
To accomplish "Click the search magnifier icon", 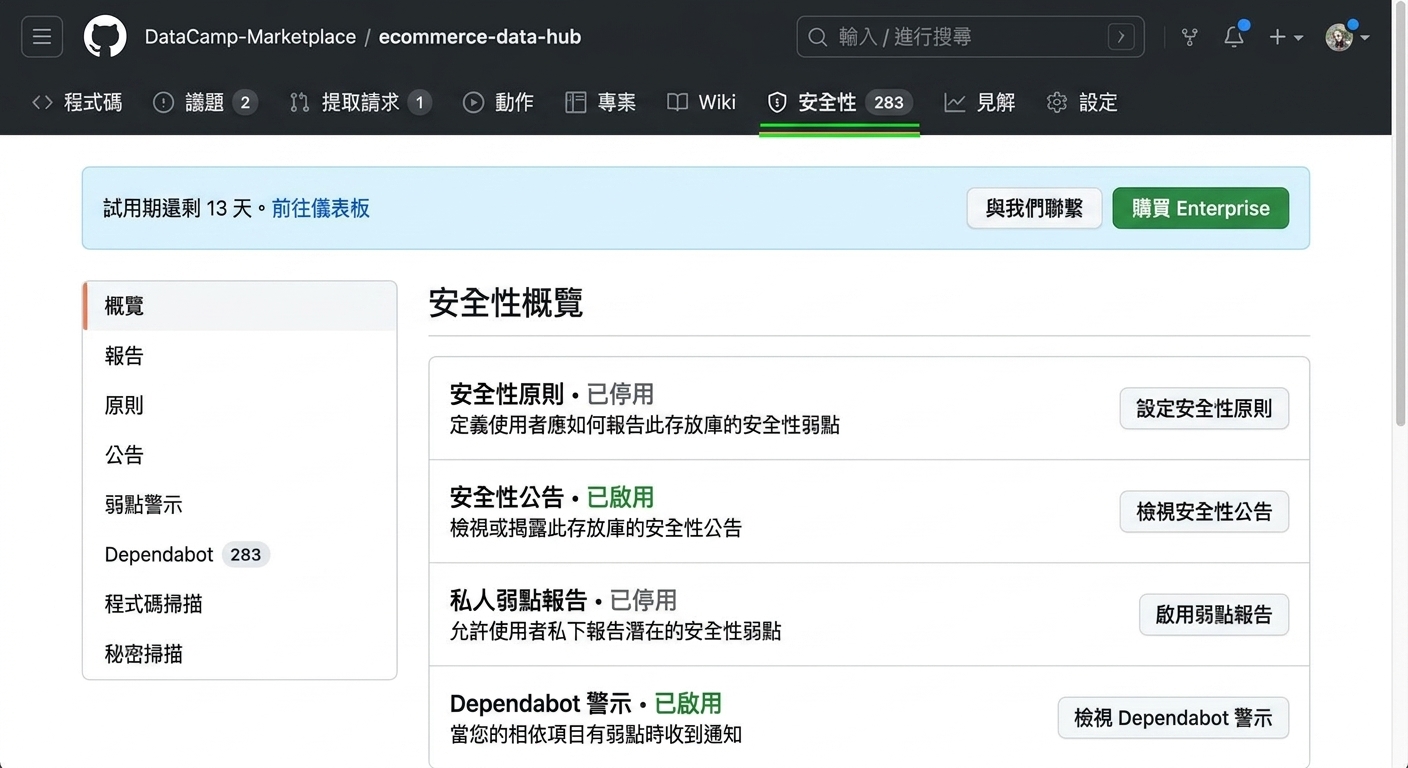I will click(818, 37).
